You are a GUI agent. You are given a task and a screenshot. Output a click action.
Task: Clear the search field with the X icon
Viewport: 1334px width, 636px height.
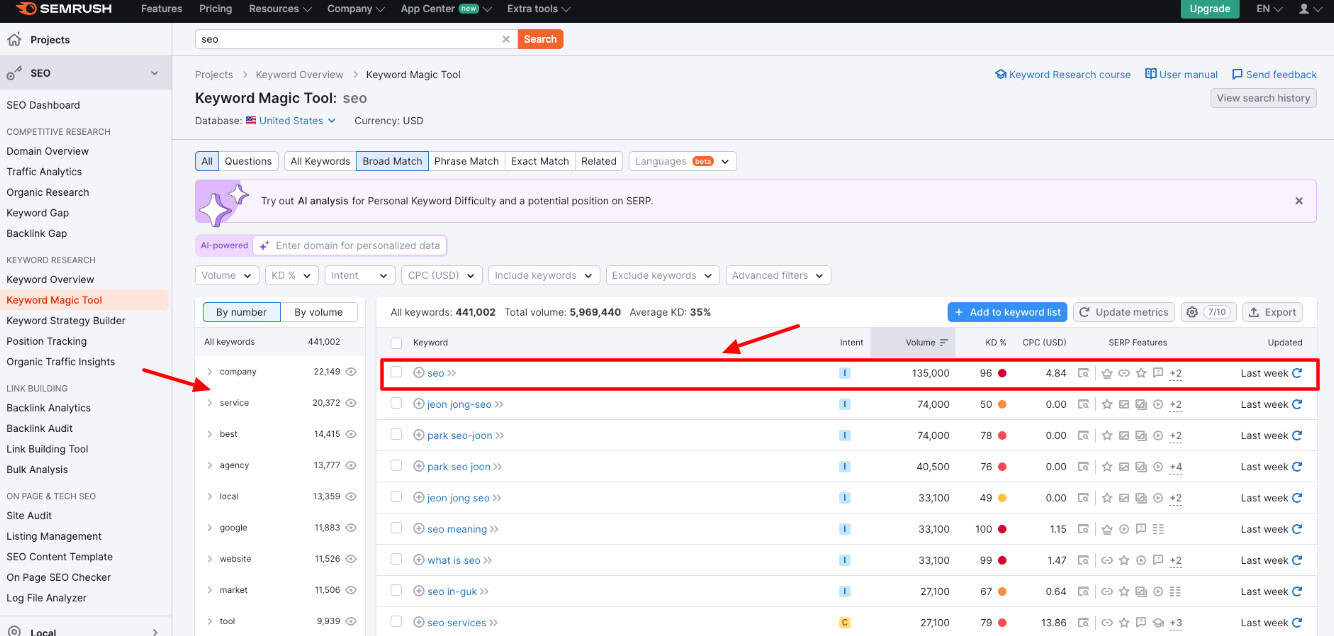coord(506,40)
